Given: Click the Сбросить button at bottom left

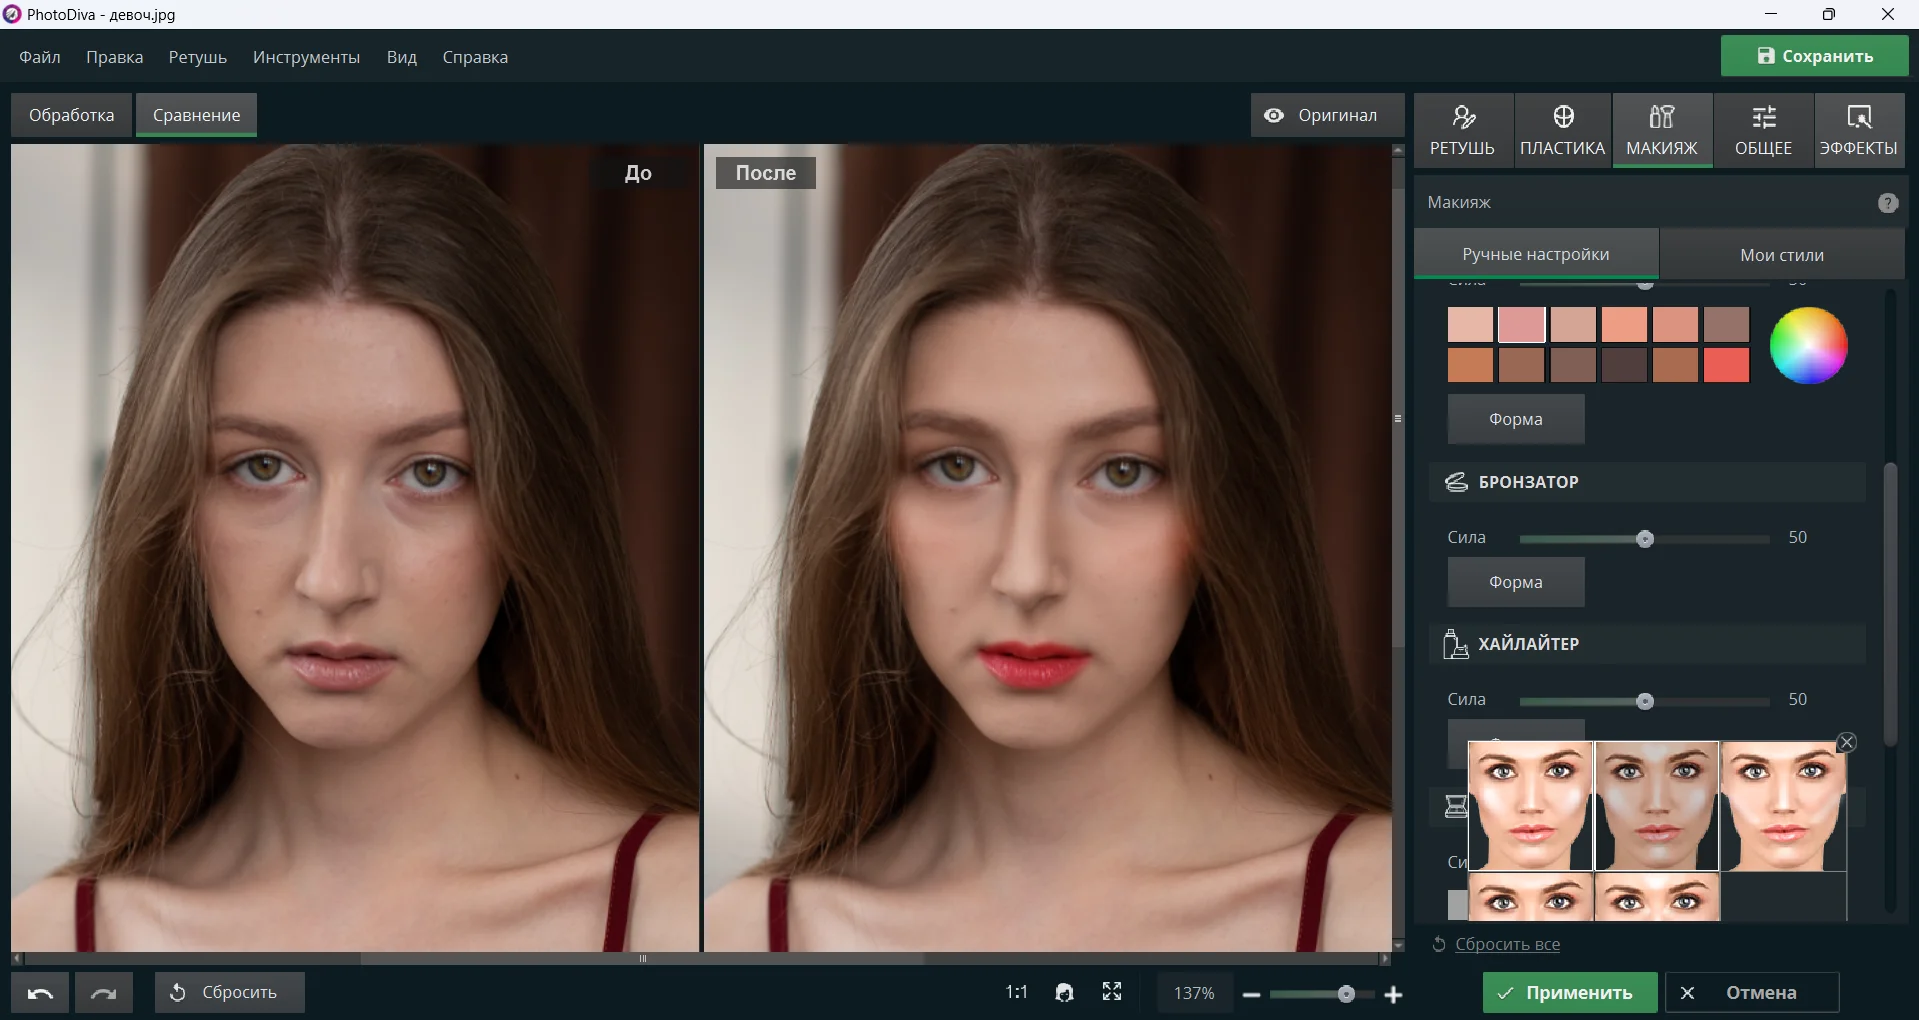Looking at the screenshot, I should (229, 993).
